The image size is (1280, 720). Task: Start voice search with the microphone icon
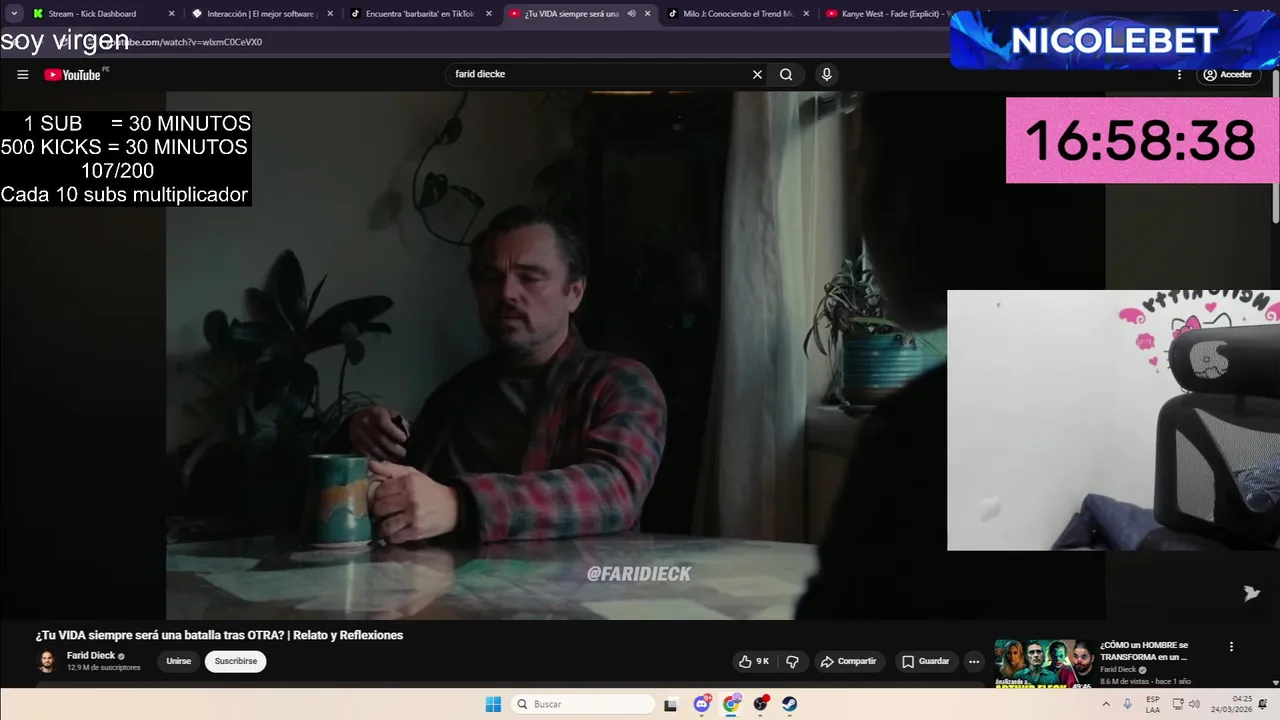[826, 74]
